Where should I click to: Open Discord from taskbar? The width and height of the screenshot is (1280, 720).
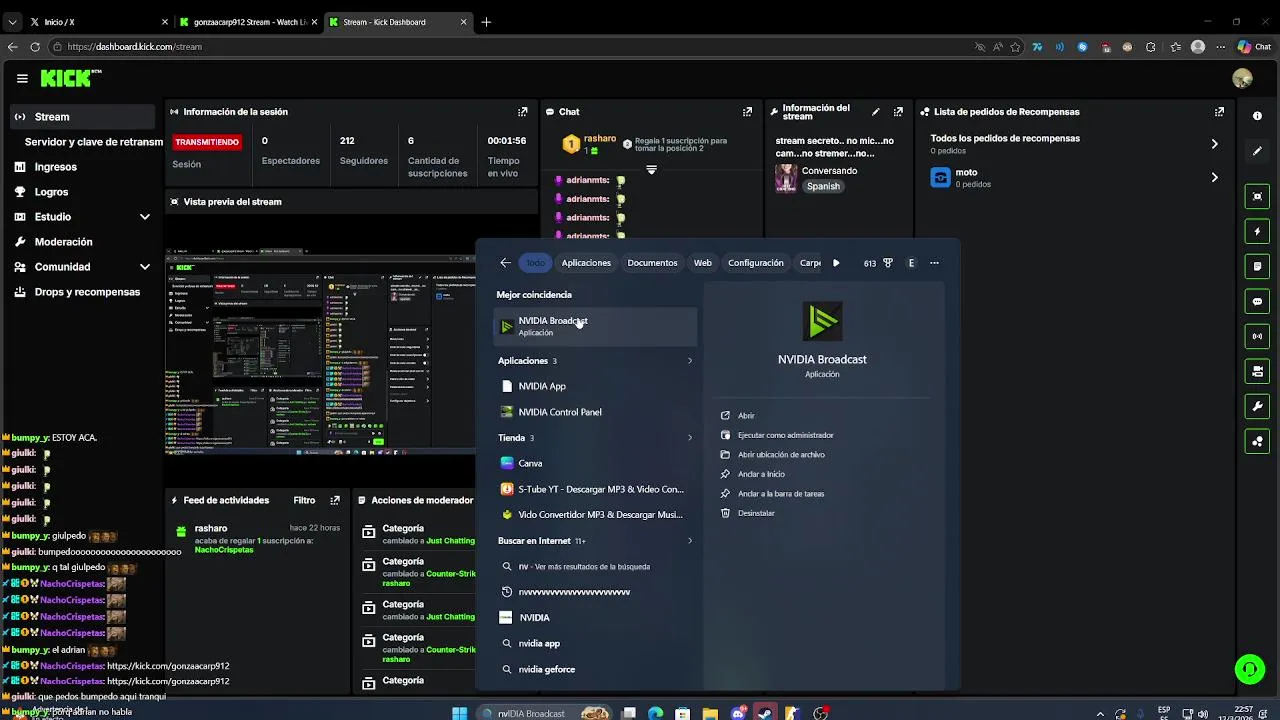(738, 713)
